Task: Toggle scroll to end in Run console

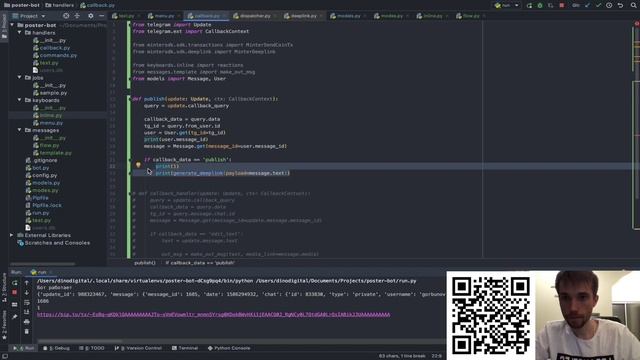Action: [27, 312]
